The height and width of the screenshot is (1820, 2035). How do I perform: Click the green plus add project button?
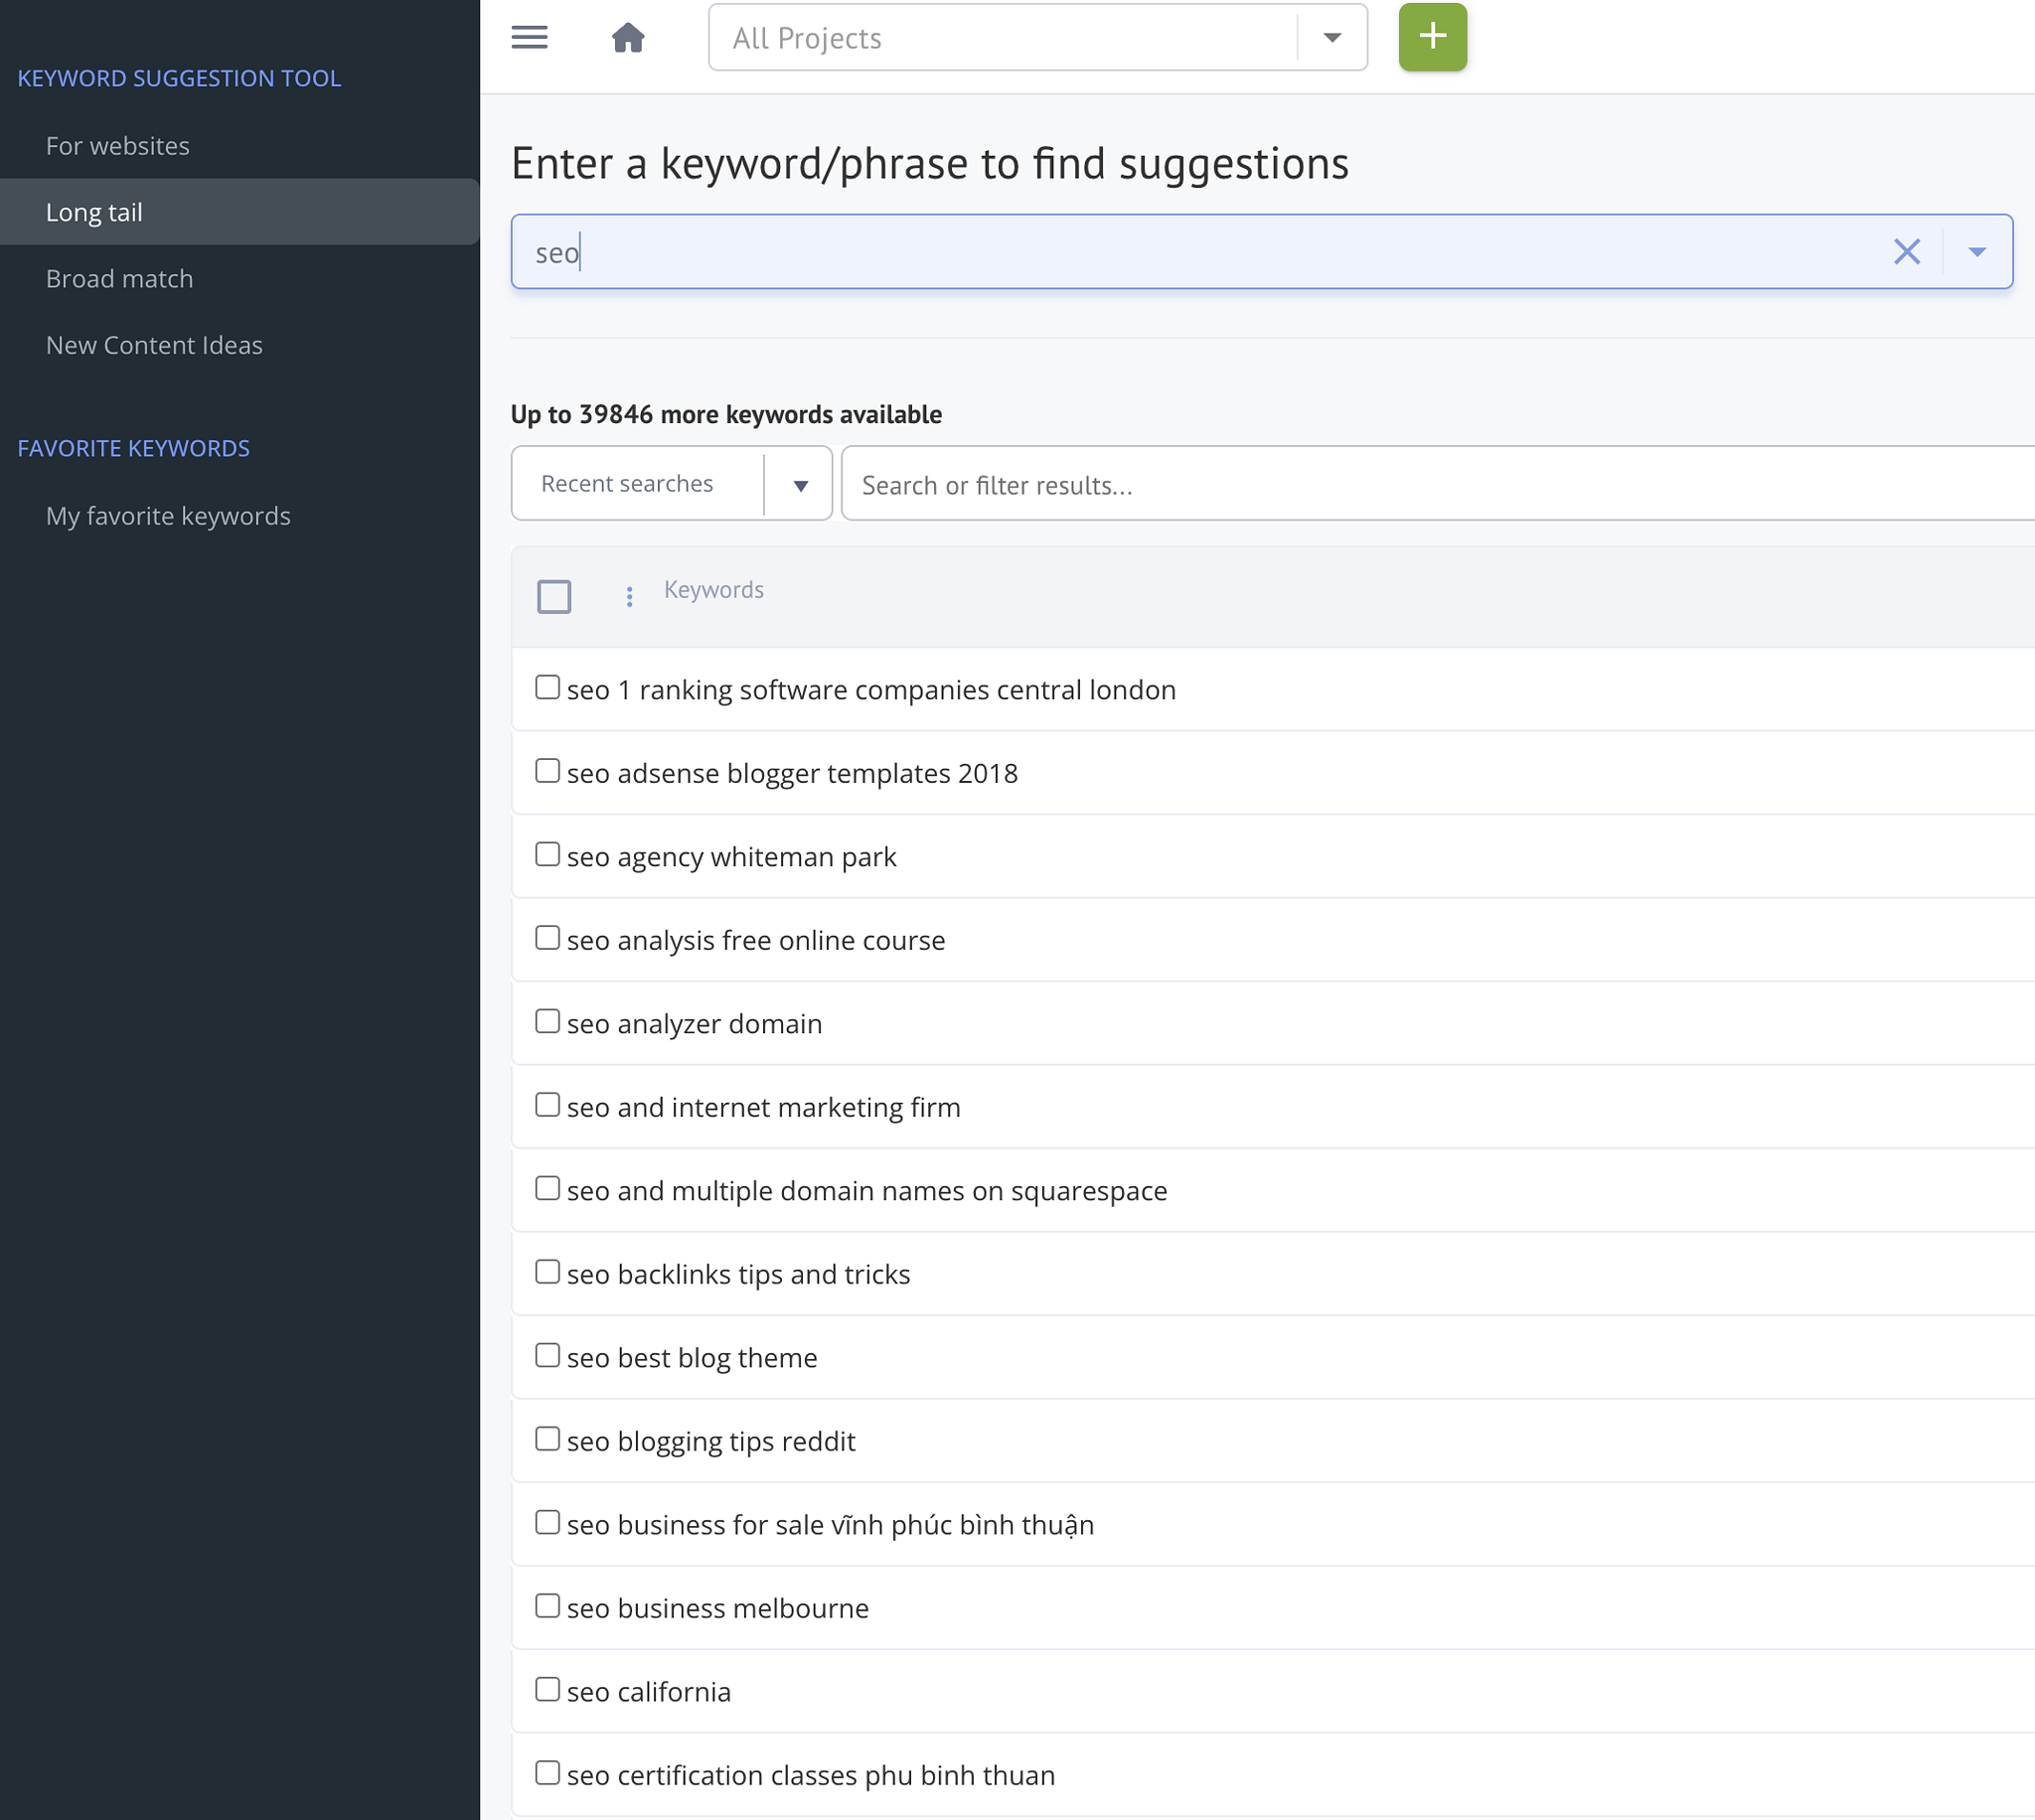pos(1432,37)
